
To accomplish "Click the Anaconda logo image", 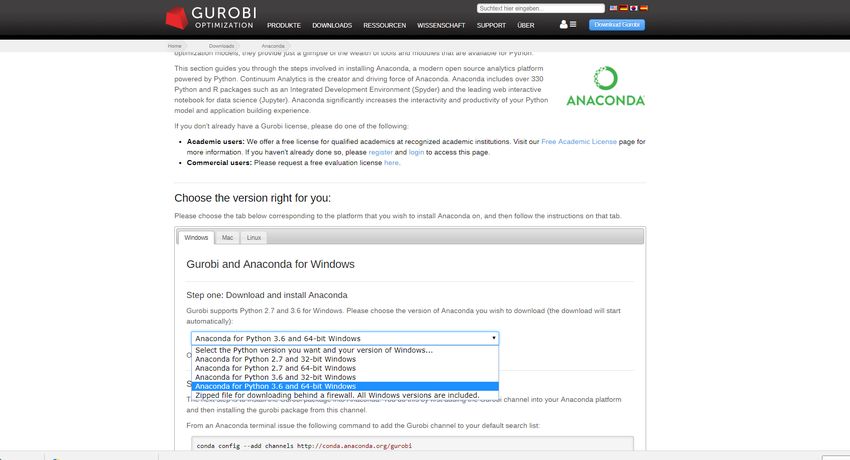I will point(606,86).
